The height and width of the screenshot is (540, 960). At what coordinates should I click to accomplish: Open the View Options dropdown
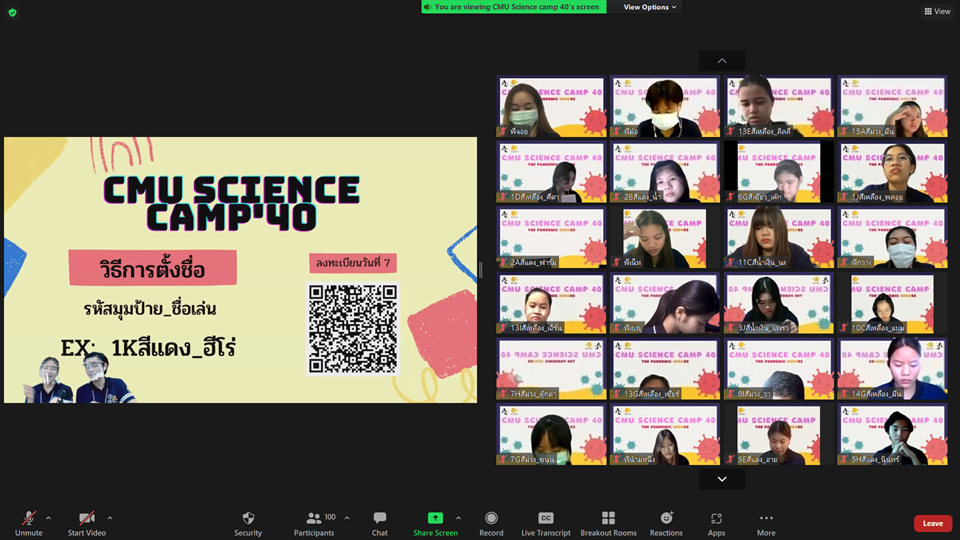(650, 7)
